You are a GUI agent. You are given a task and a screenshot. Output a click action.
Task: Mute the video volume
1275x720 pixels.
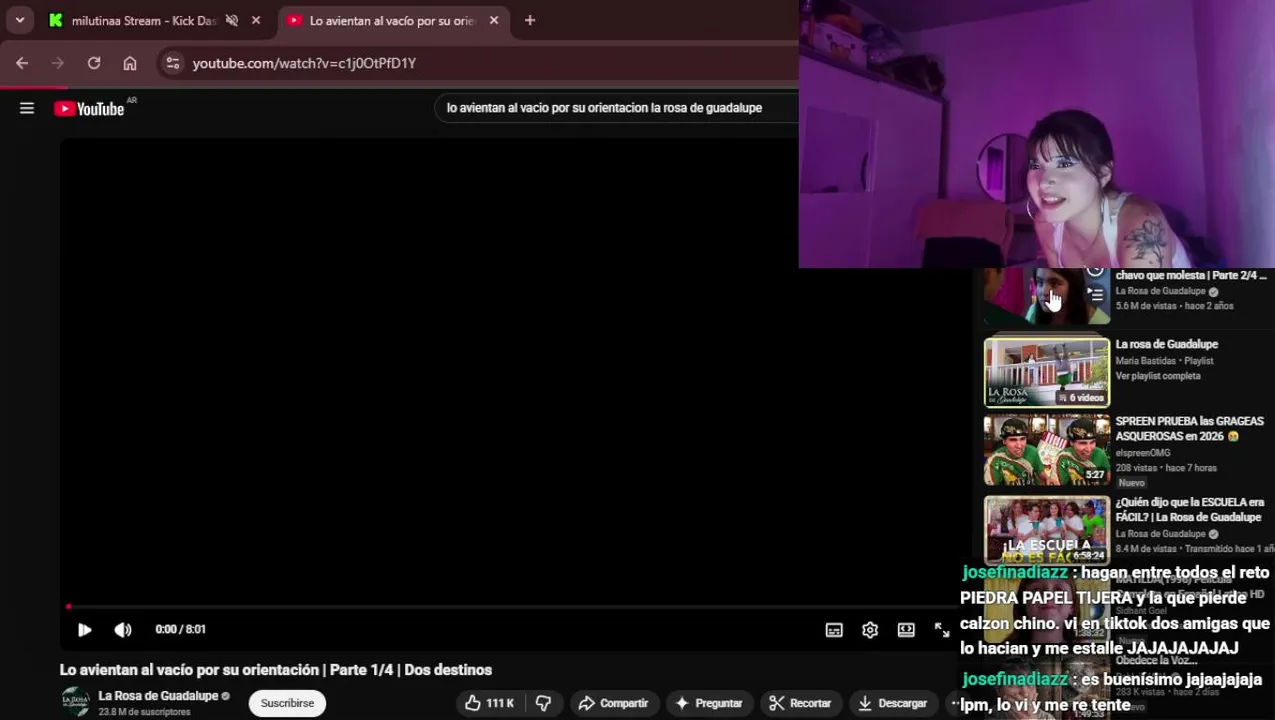[123, 630]
